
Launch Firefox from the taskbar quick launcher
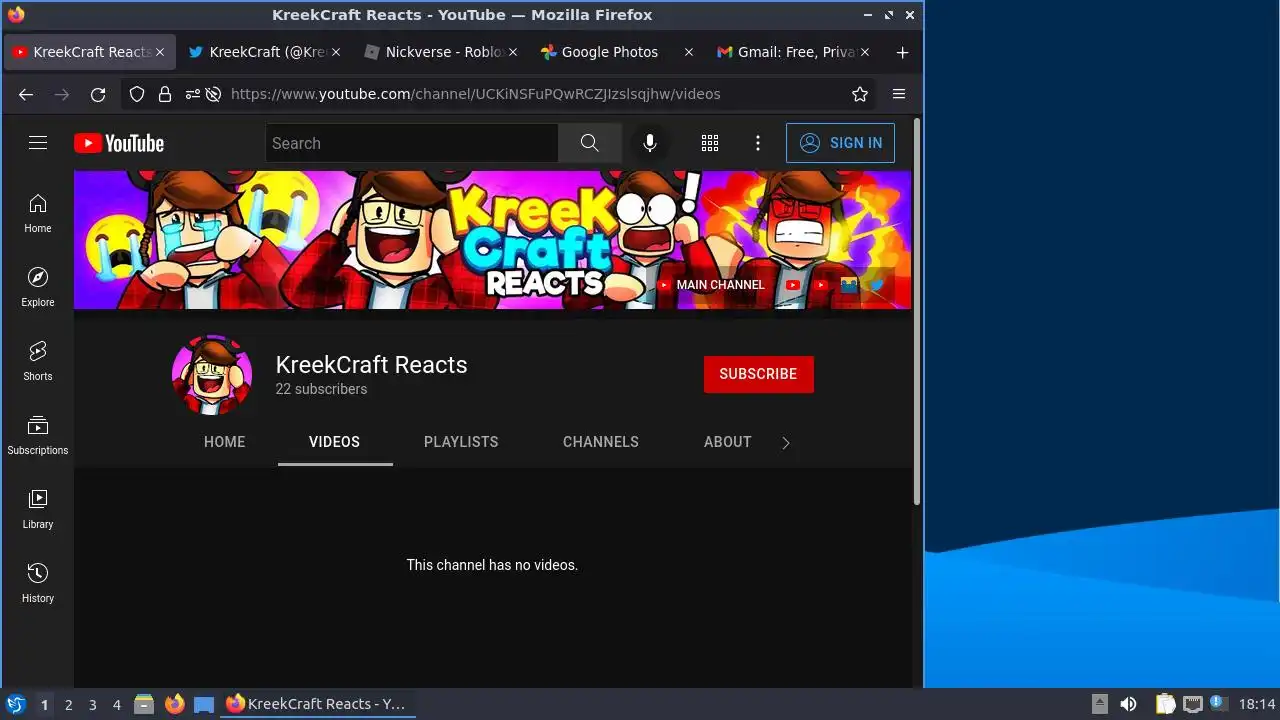[175, 704]
